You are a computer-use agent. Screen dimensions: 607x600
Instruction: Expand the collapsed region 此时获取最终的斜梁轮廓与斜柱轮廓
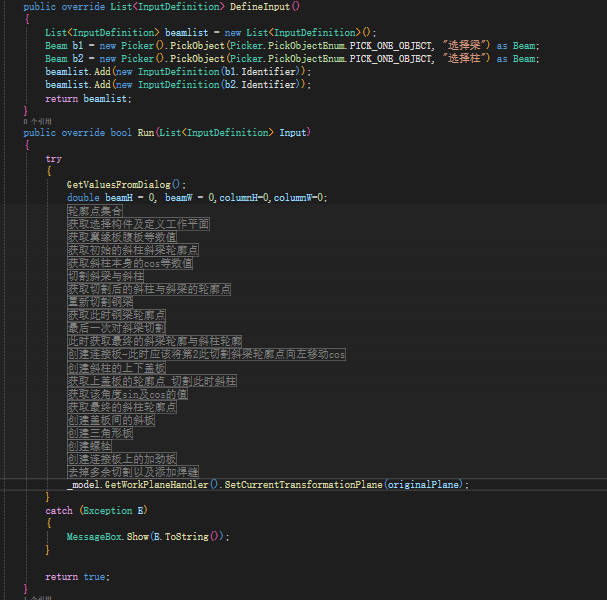coord(154,341)
